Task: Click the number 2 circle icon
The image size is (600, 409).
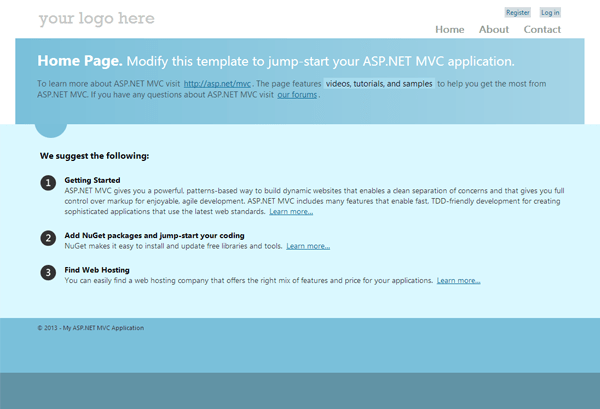Action: pos(48,238)
